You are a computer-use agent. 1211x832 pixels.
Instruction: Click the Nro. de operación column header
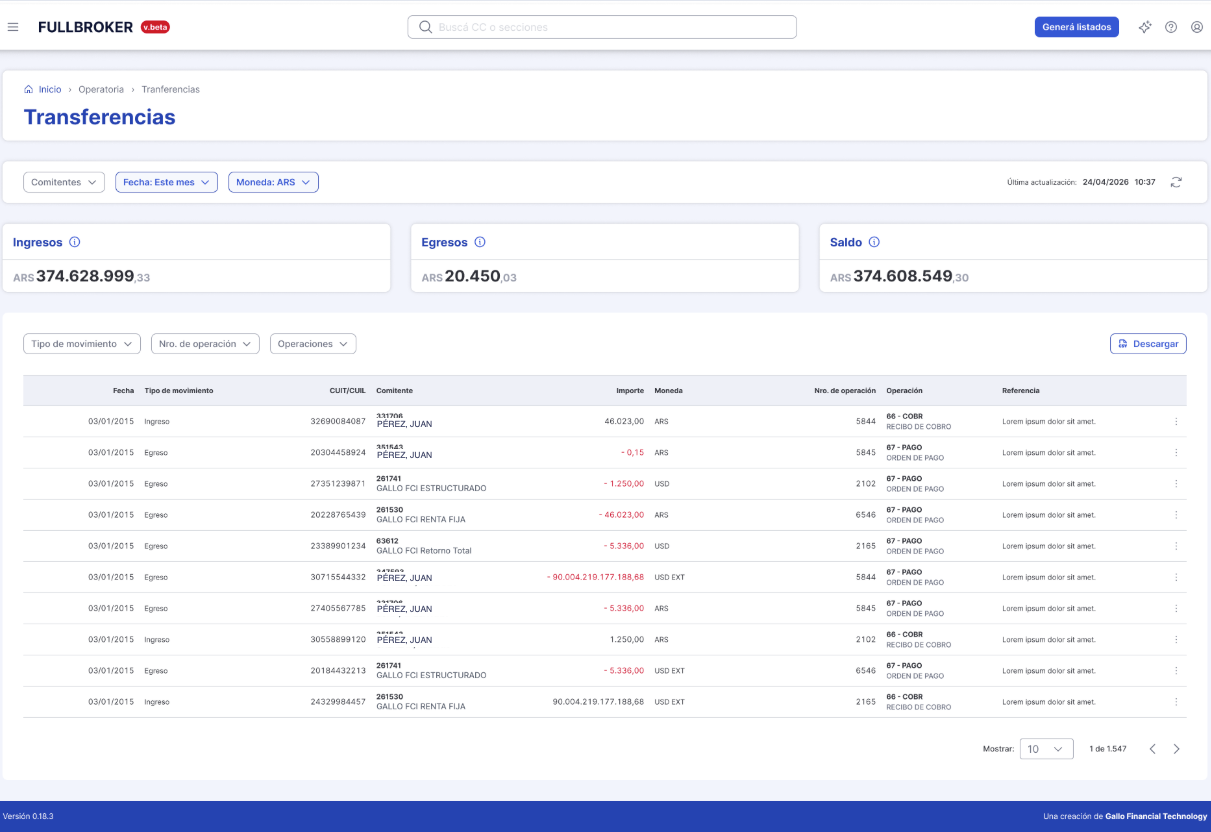pos(845,391)
